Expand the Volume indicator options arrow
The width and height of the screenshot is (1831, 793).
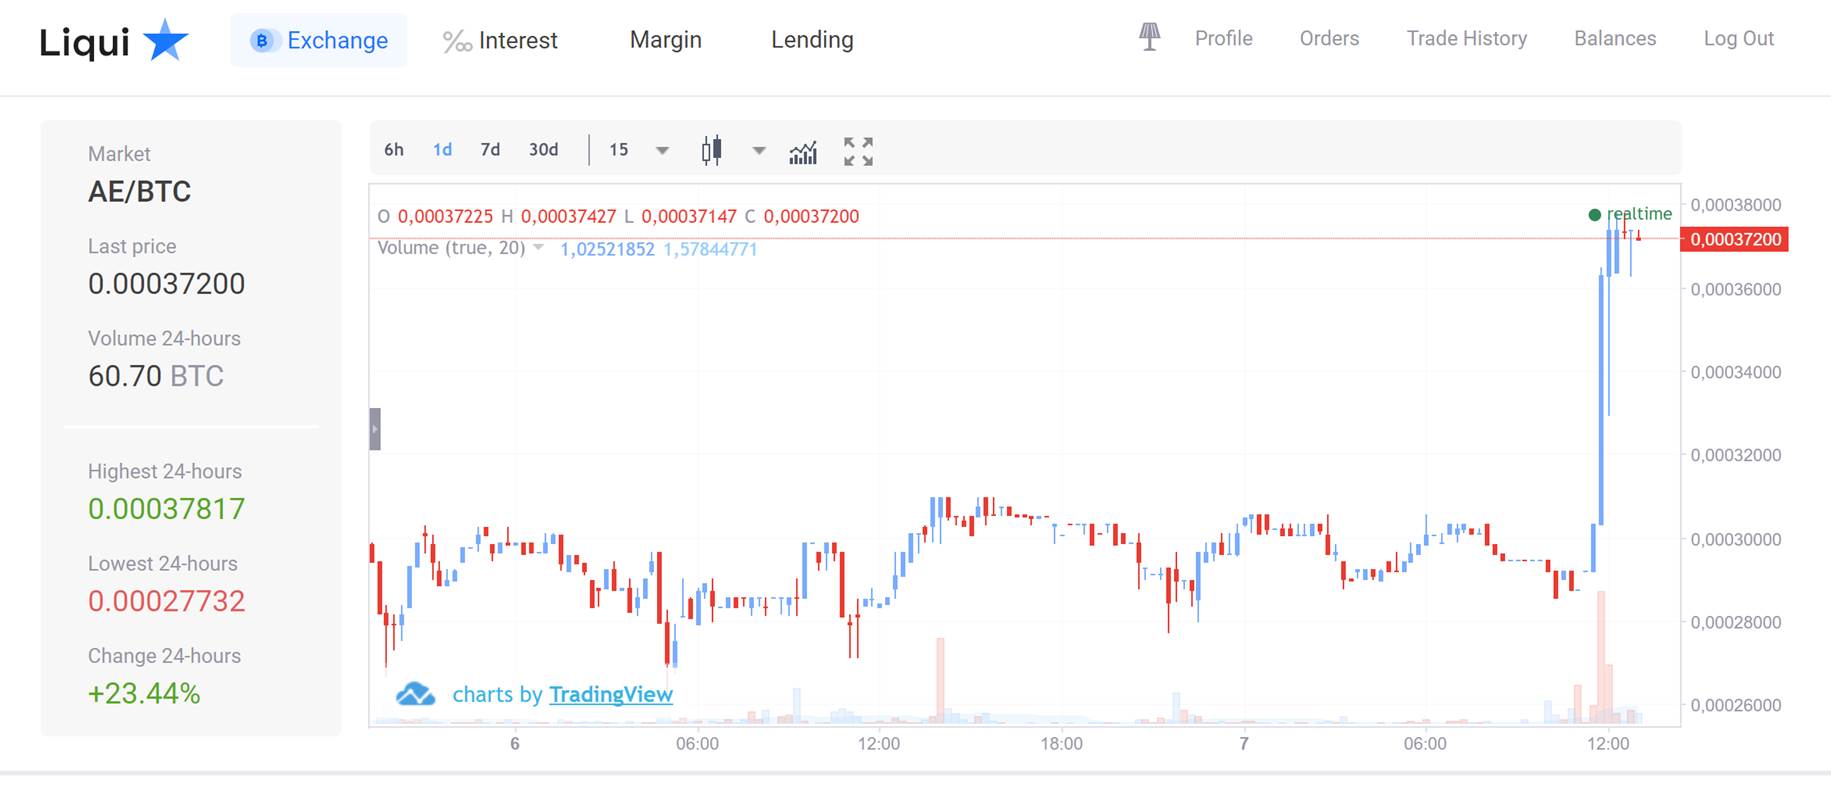539,248
